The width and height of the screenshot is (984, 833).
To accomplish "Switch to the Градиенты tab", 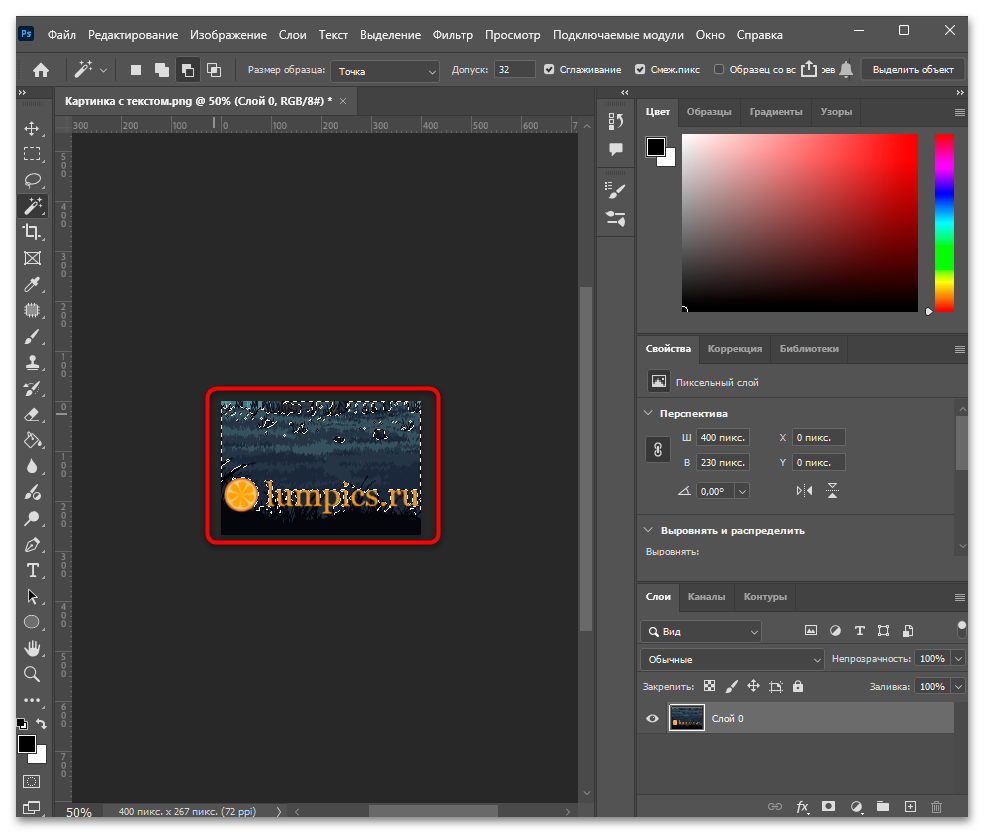I will tap(776, 112).
